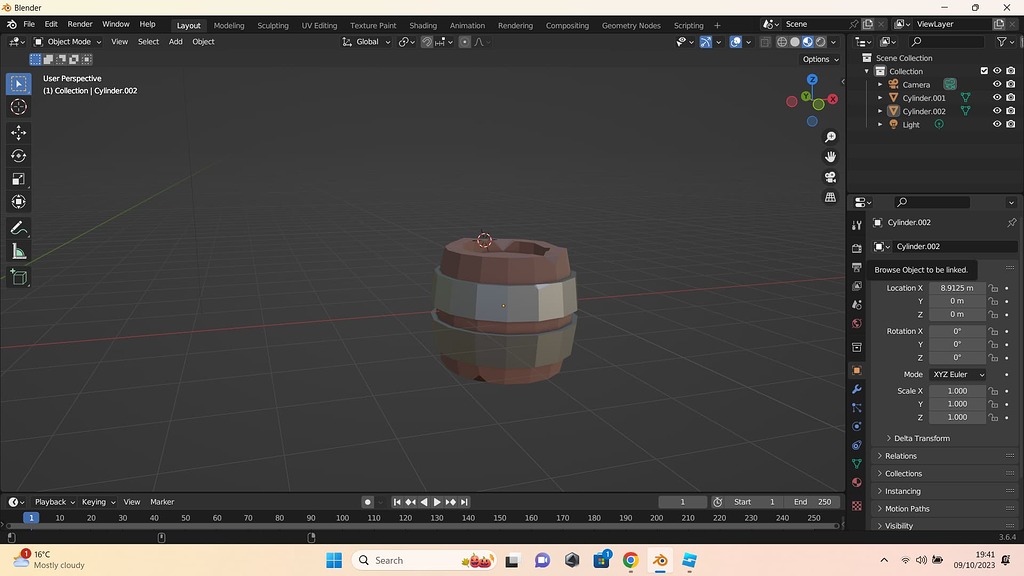Select the Rotate tool
The height and width of the screenshot is (576, 1024).
coord(18,155)
